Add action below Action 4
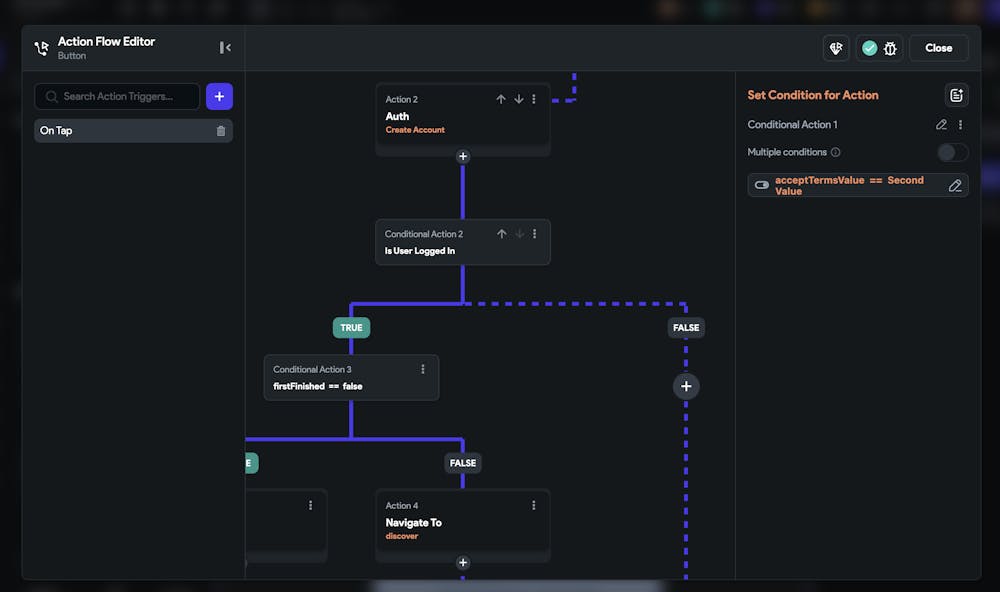Screen dimensions: 1000x592 click(x=463, y=563)
